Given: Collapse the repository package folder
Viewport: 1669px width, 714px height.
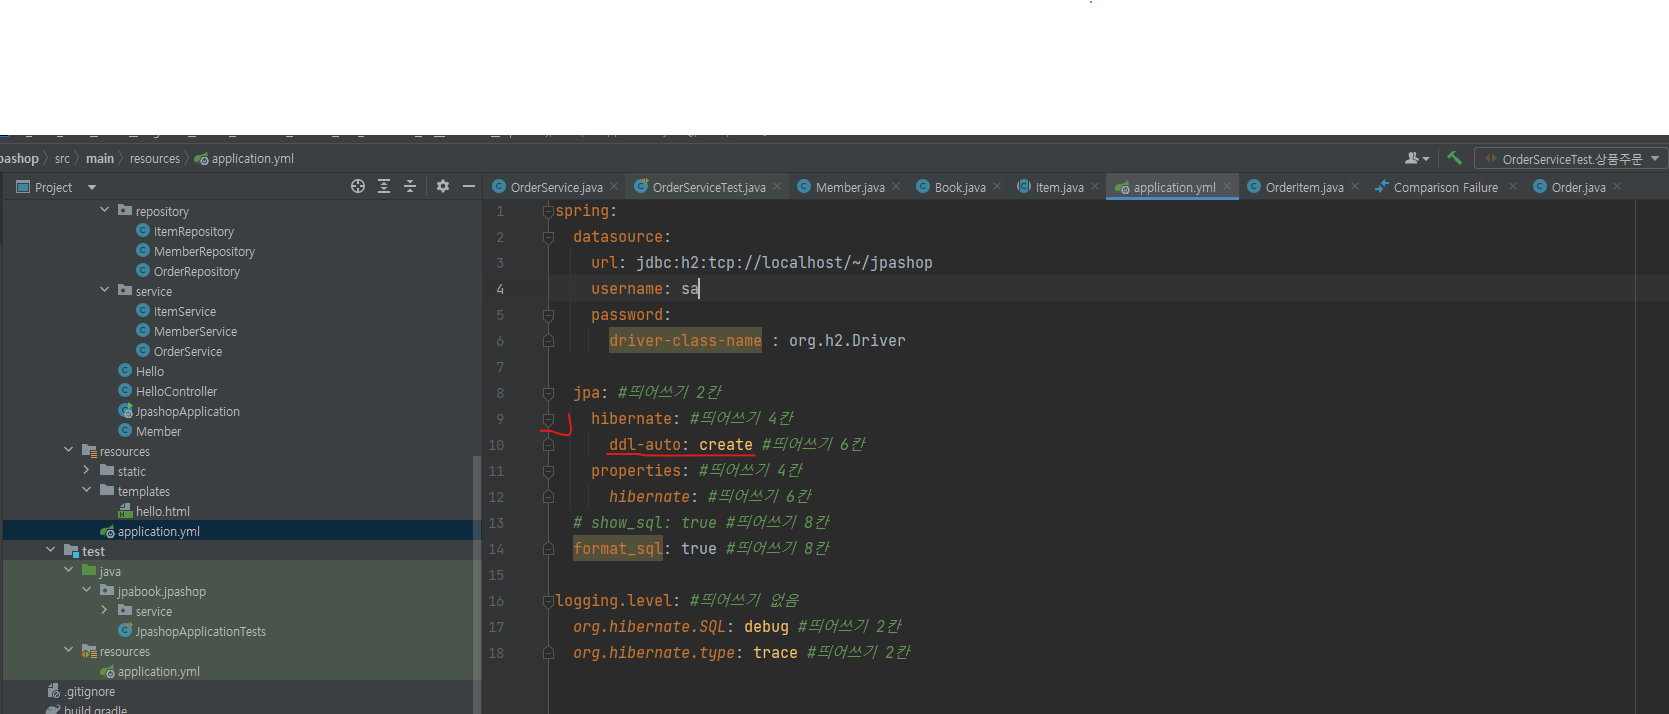Looking at the screenshot, I should pyautogui.click(x=105, y=210).
